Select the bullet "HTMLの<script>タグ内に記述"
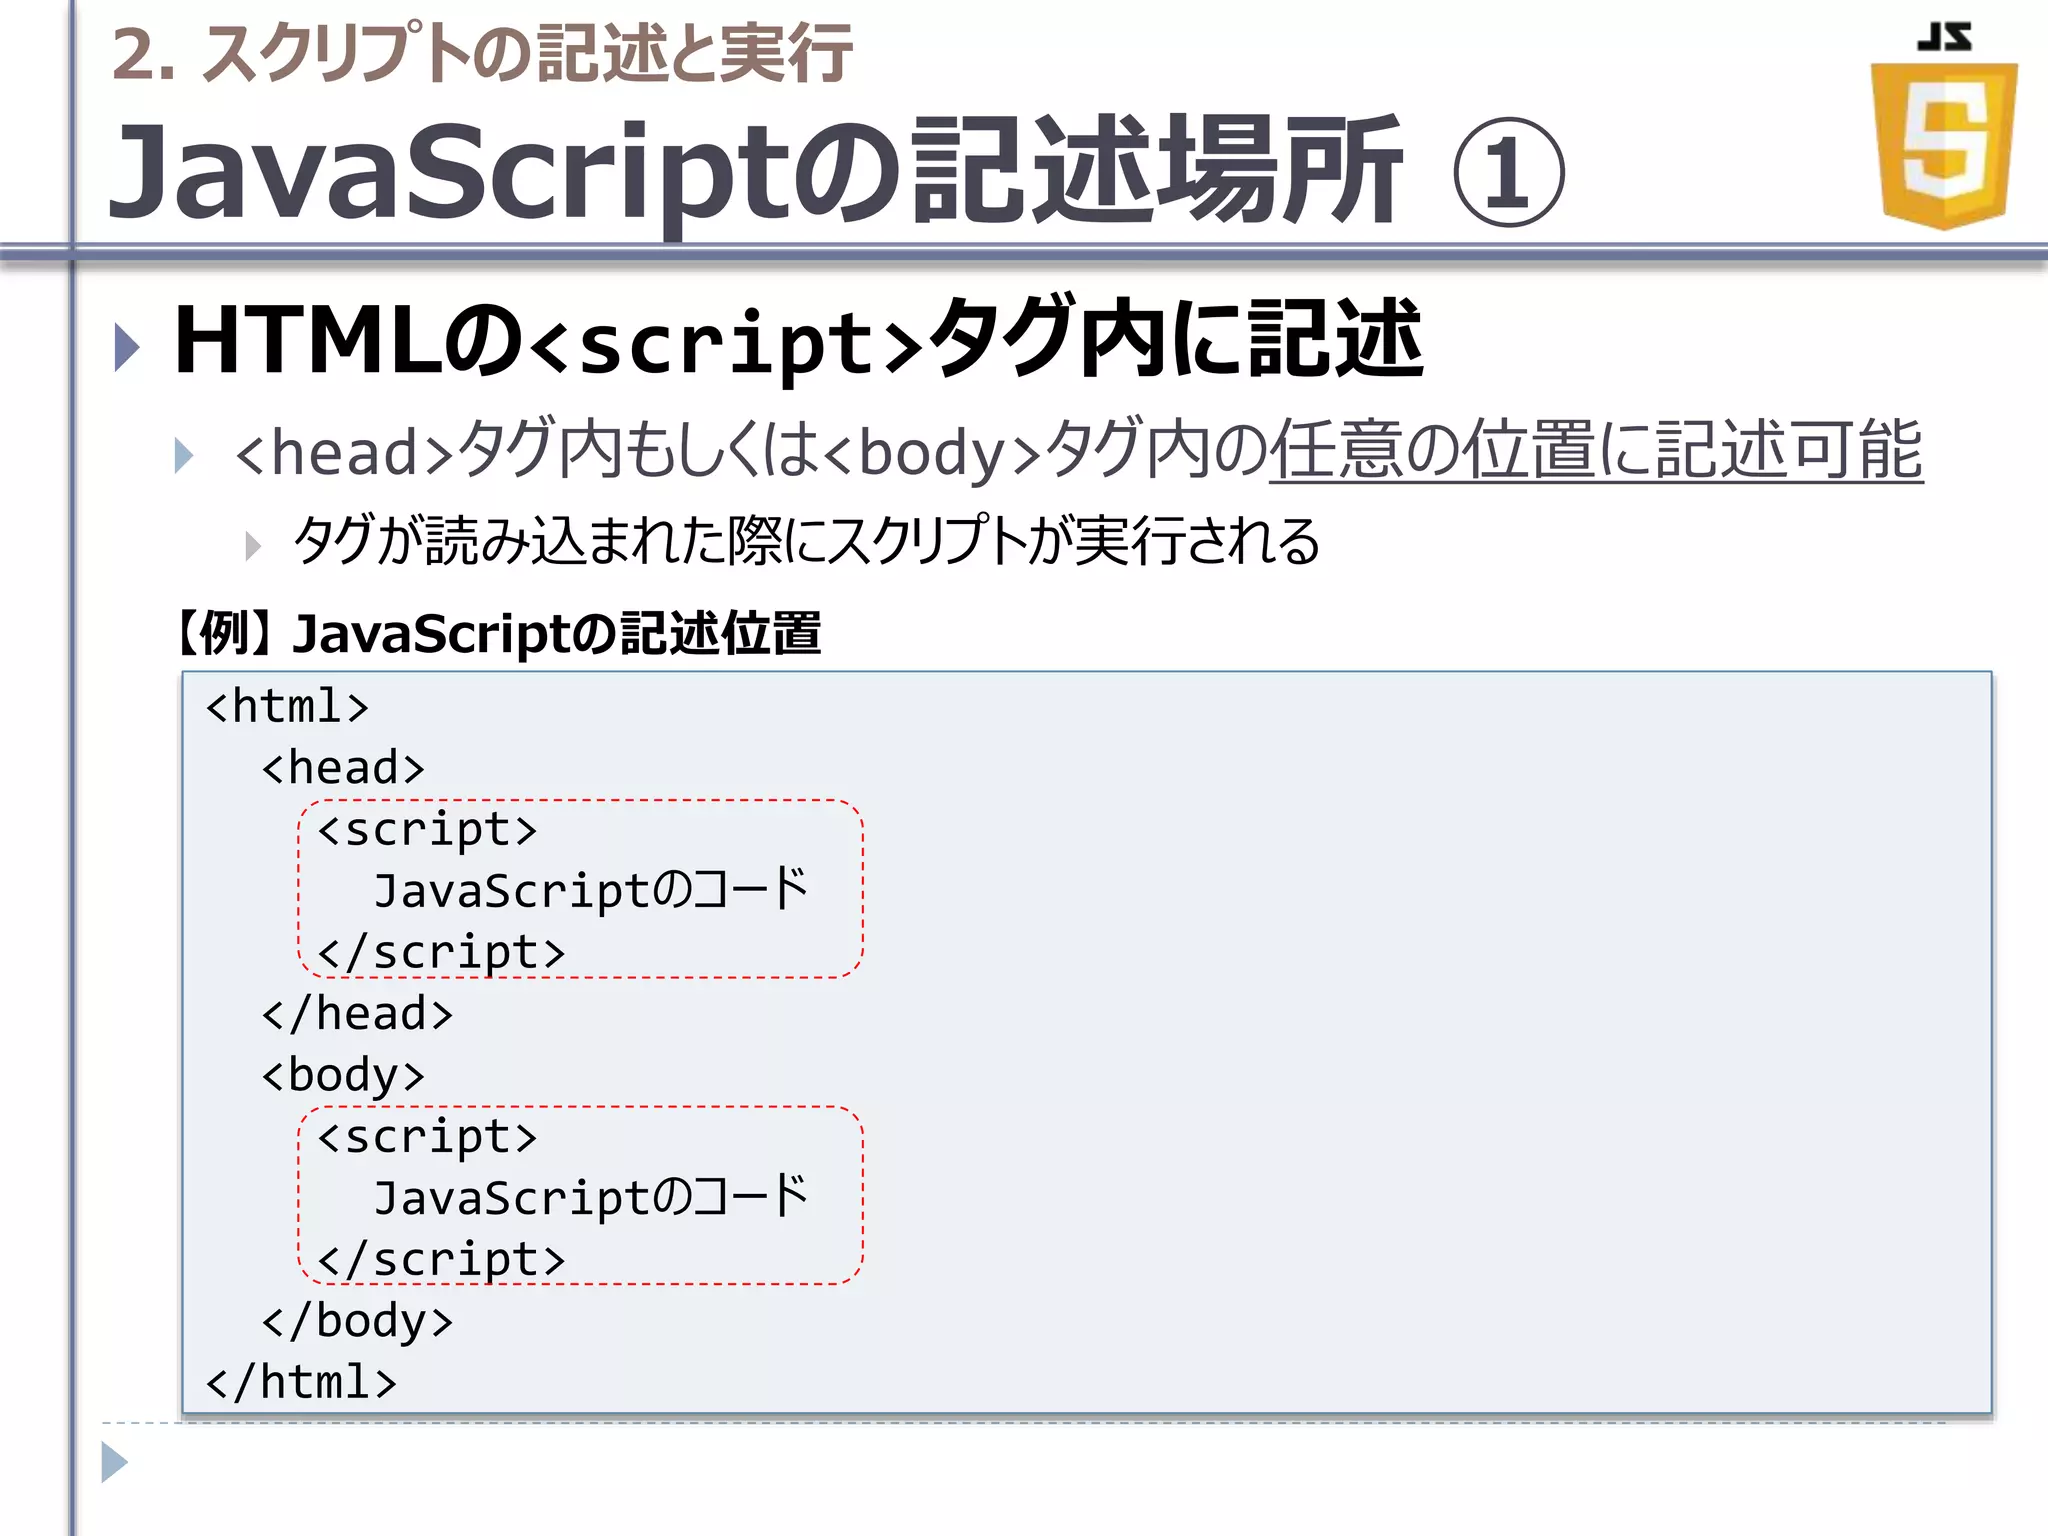Viewport: 2048px width, 1536px height. click(798, 340)
